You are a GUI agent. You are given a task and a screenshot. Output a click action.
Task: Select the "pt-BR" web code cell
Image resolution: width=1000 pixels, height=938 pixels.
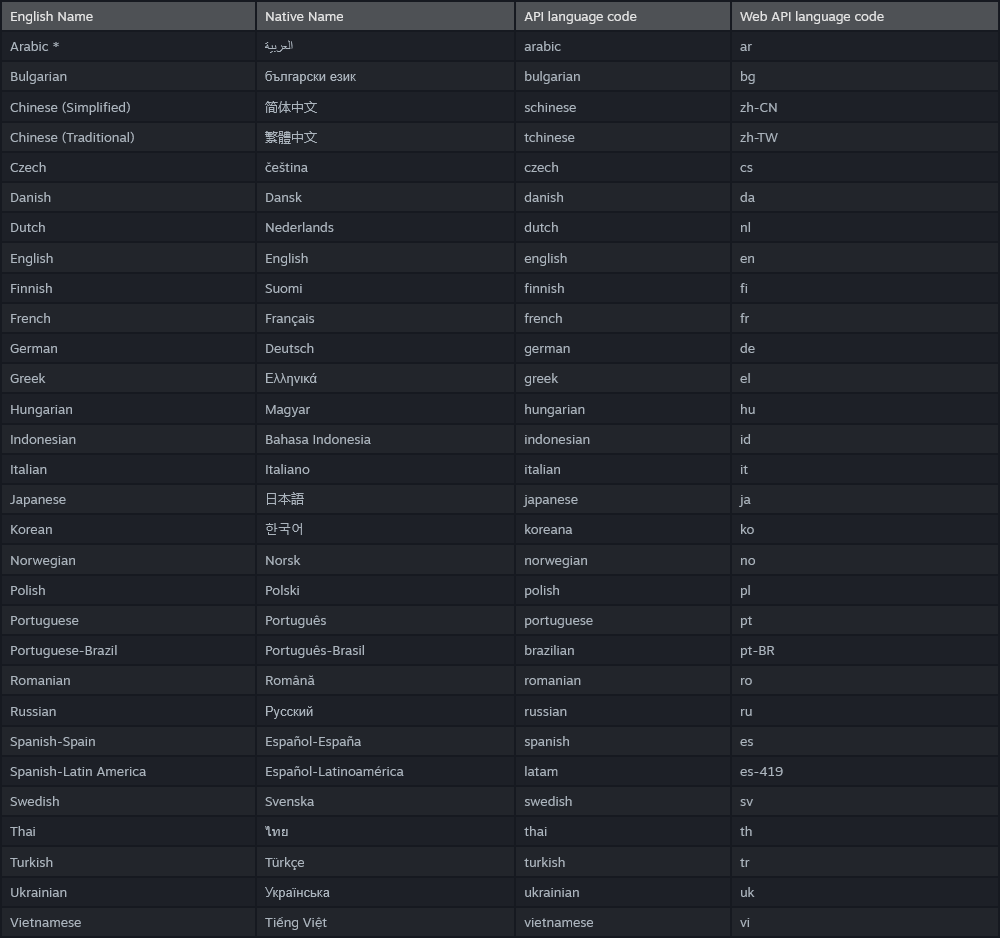[x=865, y=650]
